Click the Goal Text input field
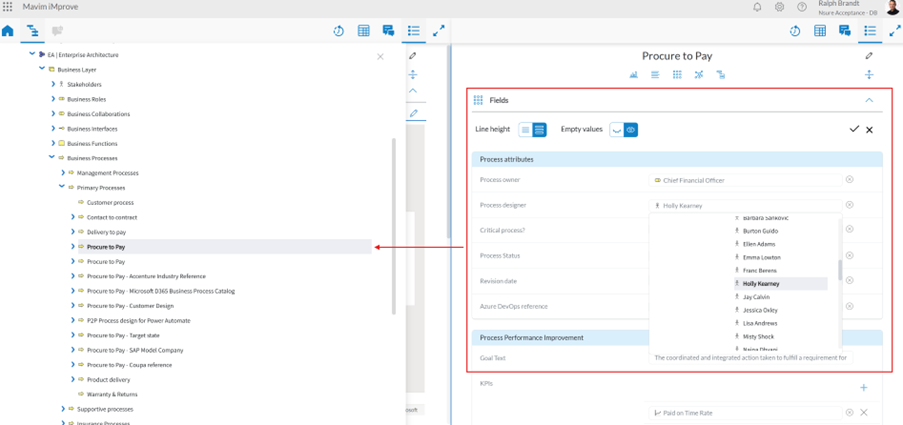 [x=750, y=357]
